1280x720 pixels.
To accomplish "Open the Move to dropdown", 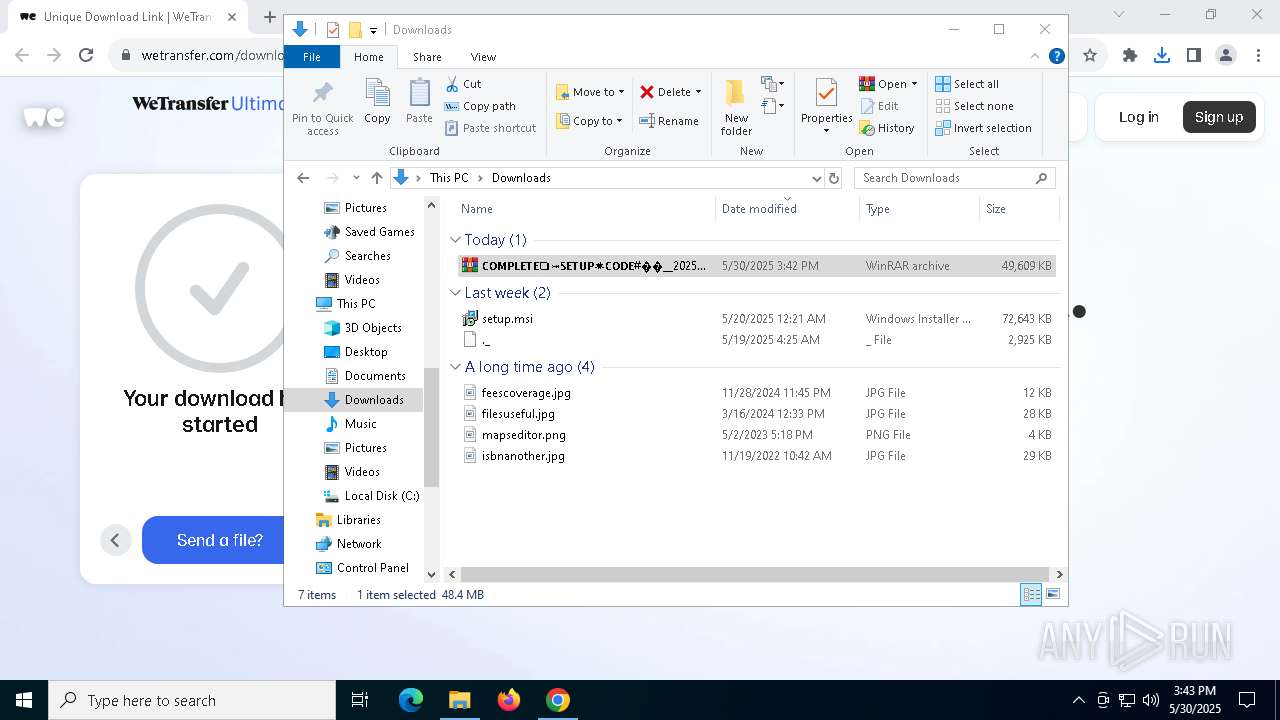I will click(x=590, y=92).
